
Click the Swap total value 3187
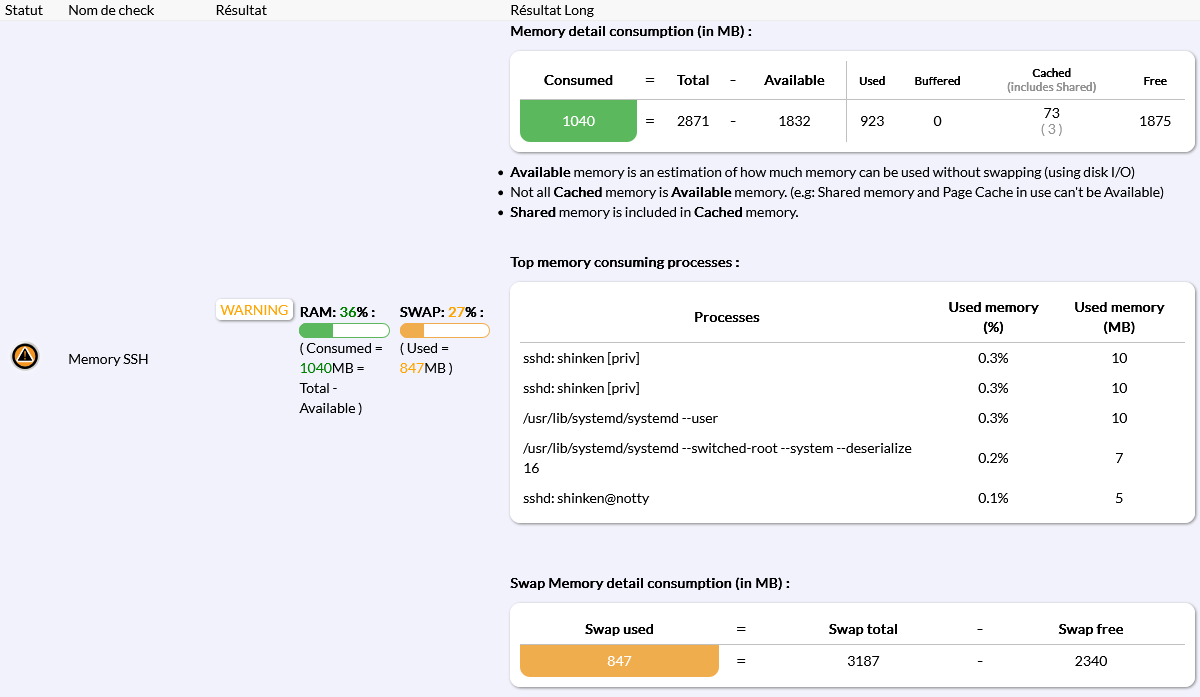(862, 661)
